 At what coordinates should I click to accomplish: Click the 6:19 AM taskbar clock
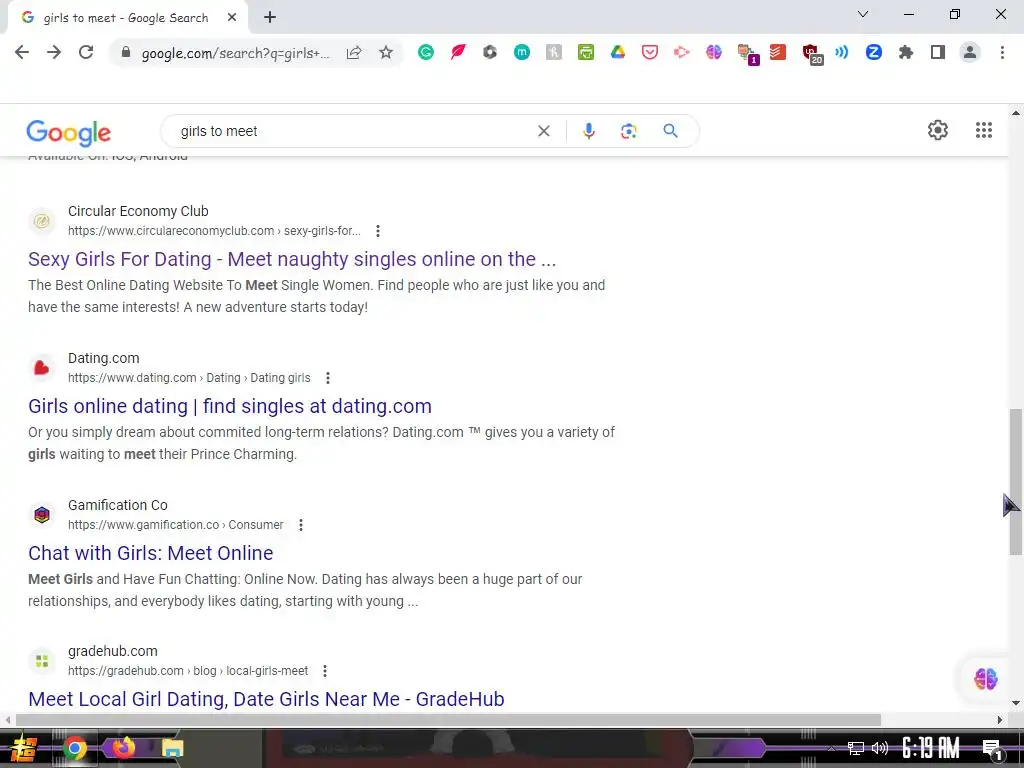(931, 748)
